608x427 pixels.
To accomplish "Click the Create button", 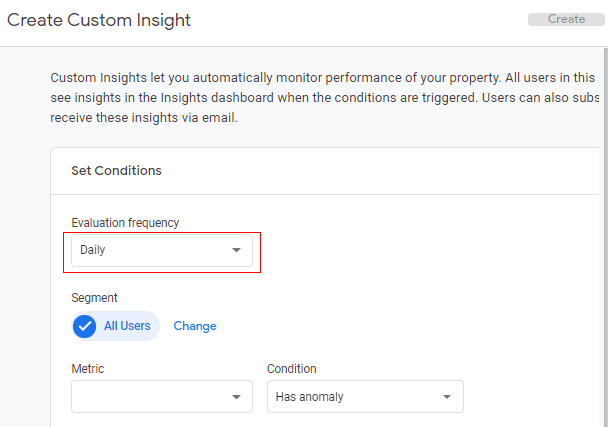I will coord(566,19).
